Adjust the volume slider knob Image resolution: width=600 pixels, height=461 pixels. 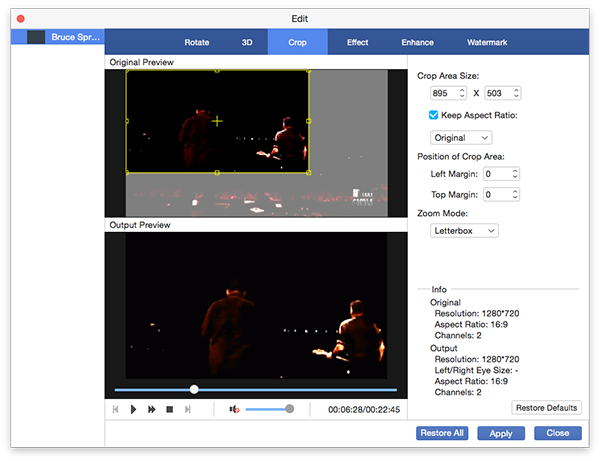tap(290, 409)
